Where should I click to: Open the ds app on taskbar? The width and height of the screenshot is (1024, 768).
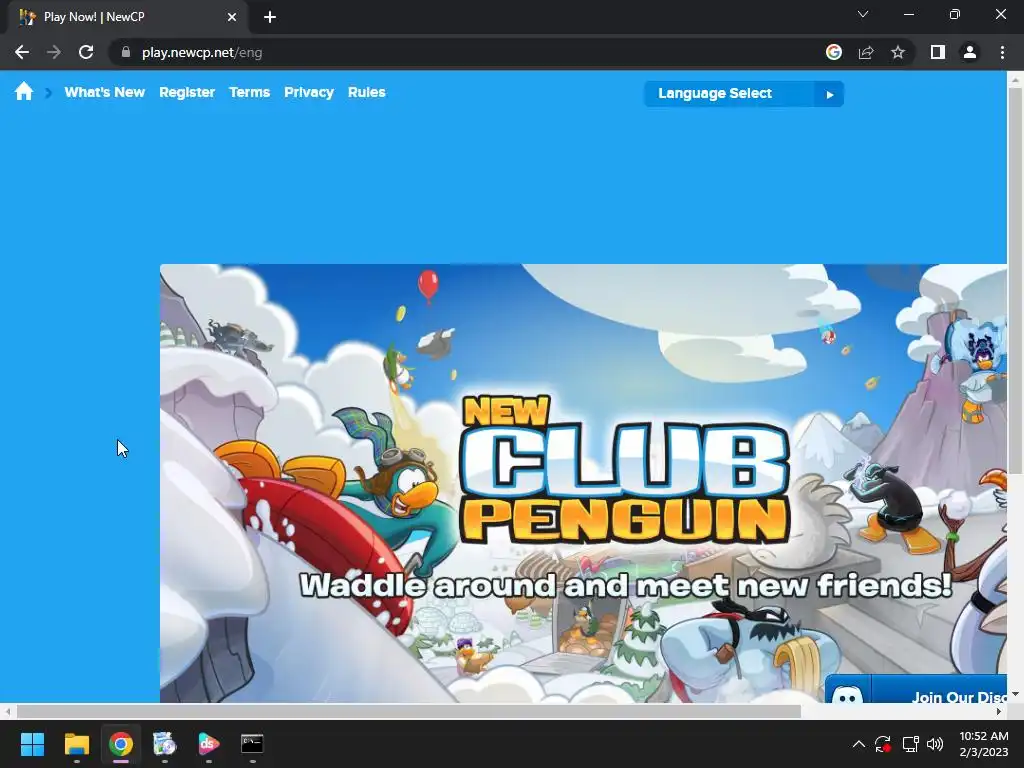[209, 744]
